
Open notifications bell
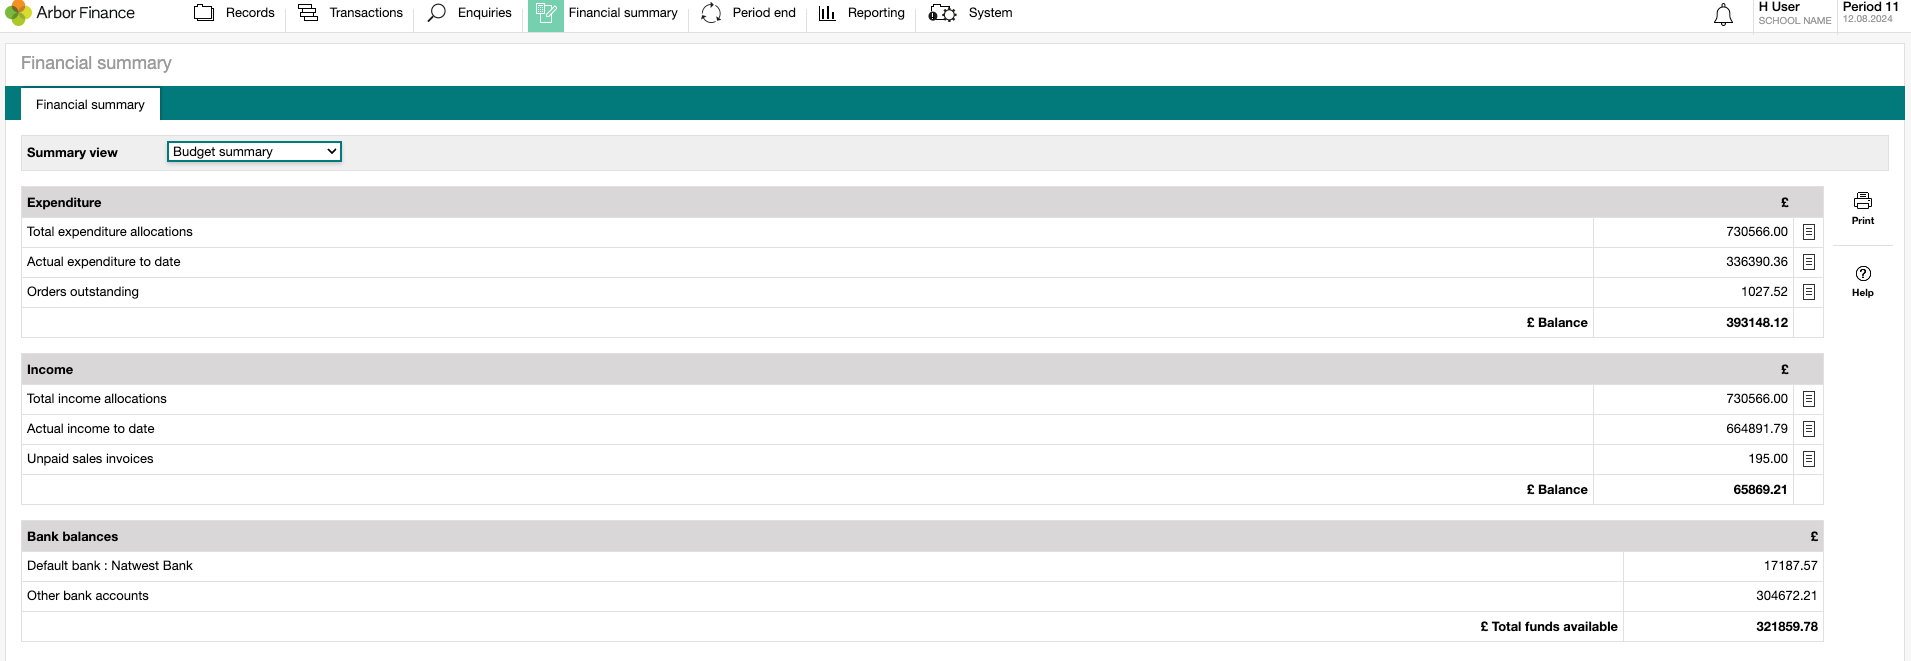tap(1723, 15)
